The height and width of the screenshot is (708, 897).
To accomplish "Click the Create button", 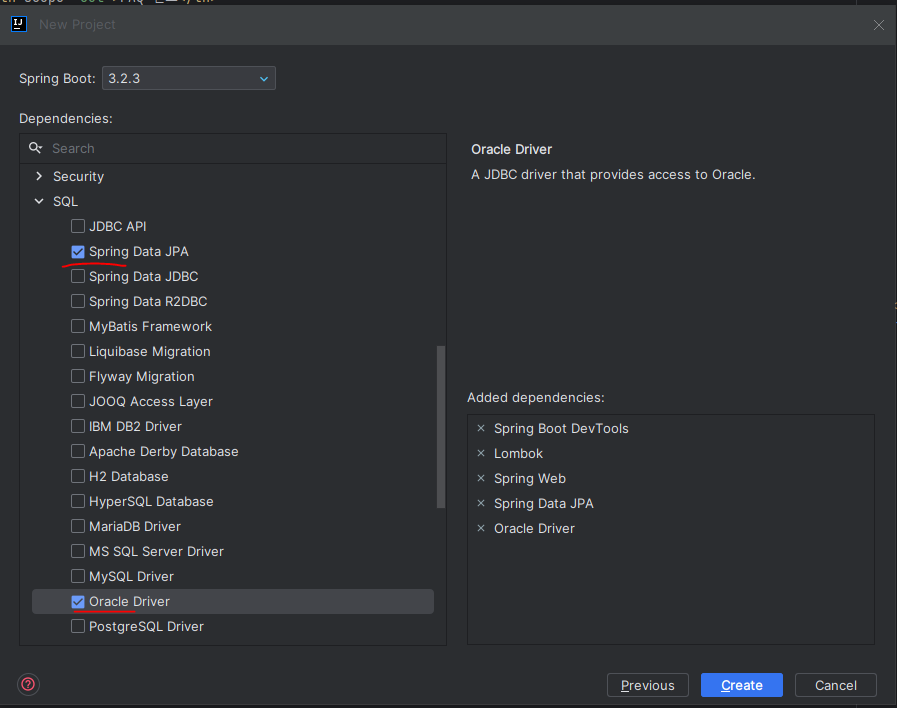I will coord(742,685).
